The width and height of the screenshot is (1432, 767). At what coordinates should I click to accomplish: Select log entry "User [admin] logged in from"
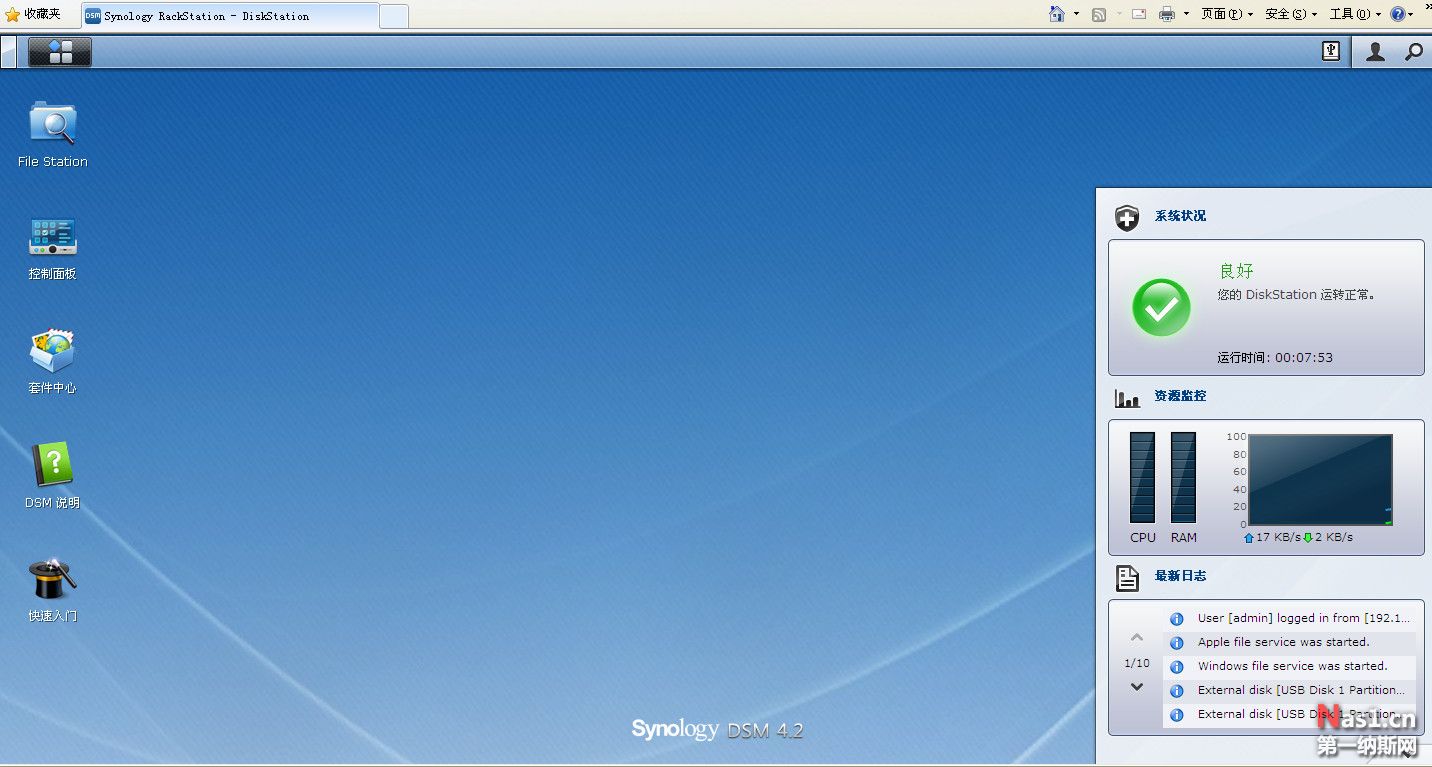[1290, 619]
